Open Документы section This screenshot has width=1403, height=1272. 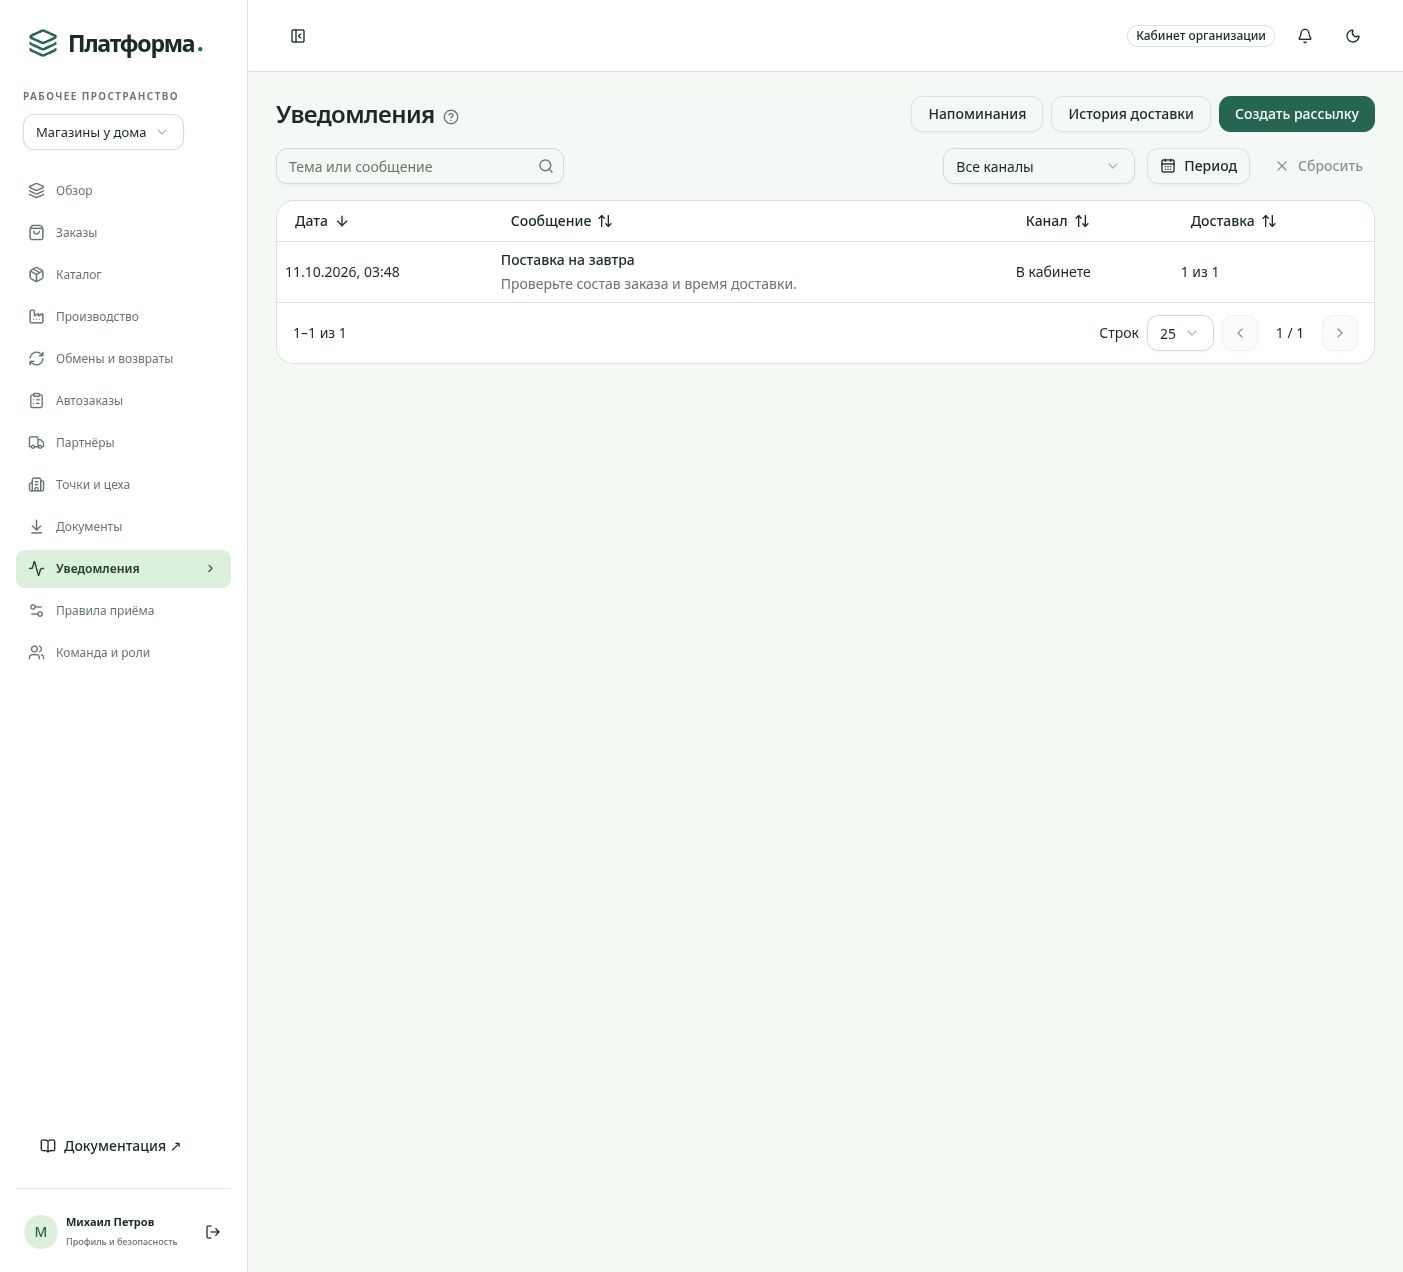[123, 526]
